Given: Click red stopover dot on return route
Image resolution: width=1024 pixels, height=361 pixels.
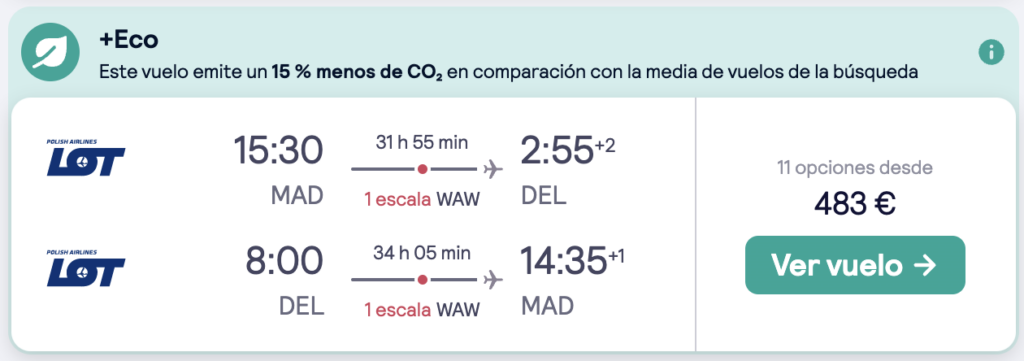Looking at the screenshot, I should 423,280.
